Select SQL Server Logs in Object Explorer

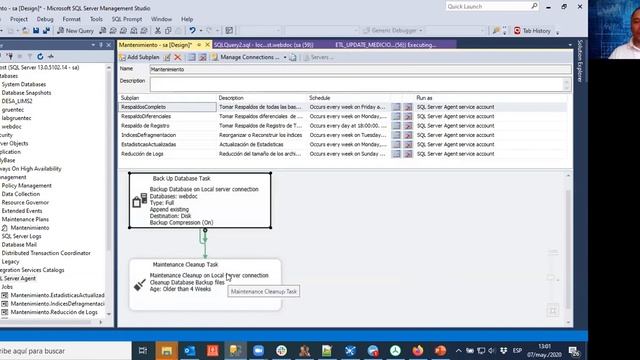coord(21,236)
